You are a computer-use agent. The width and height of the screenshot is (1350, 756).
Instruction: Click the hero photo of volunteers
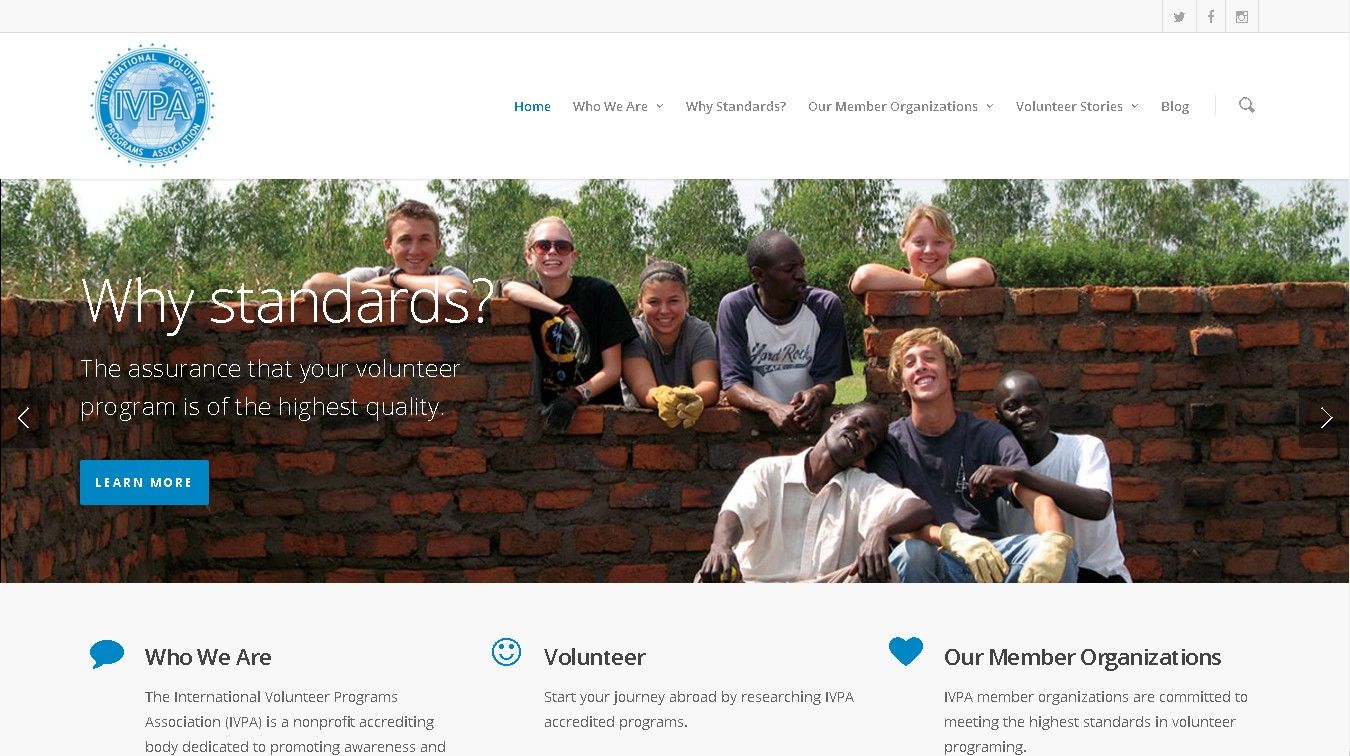coord(675,381)
